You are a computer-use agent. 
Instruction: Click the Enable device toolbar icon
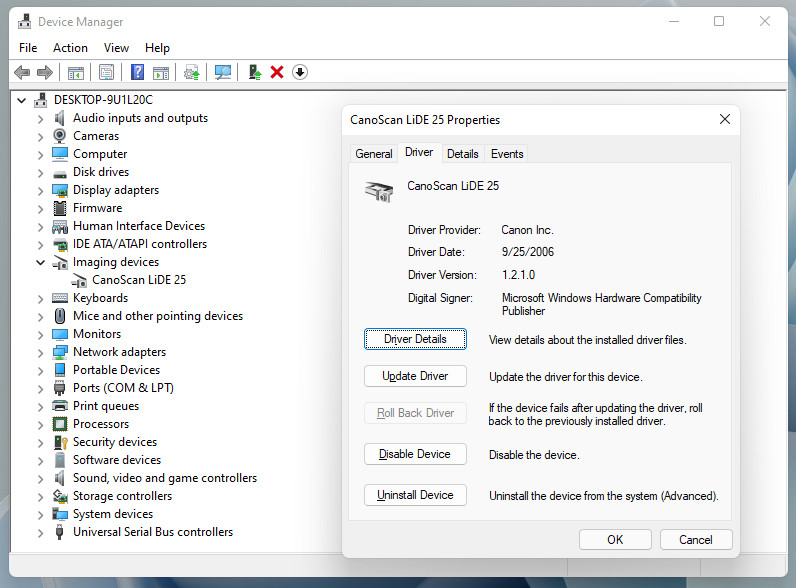click(255, 72)
